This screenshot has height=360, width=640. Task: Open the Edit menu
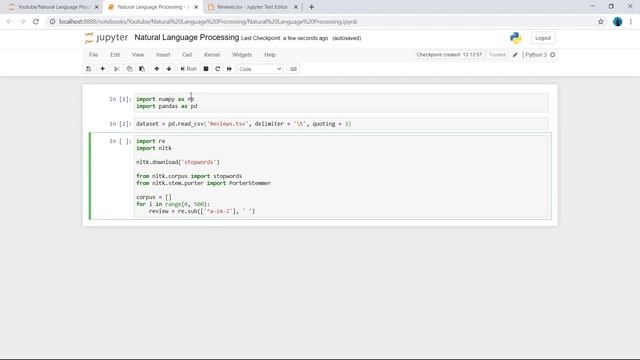click(x=115, y=55)
